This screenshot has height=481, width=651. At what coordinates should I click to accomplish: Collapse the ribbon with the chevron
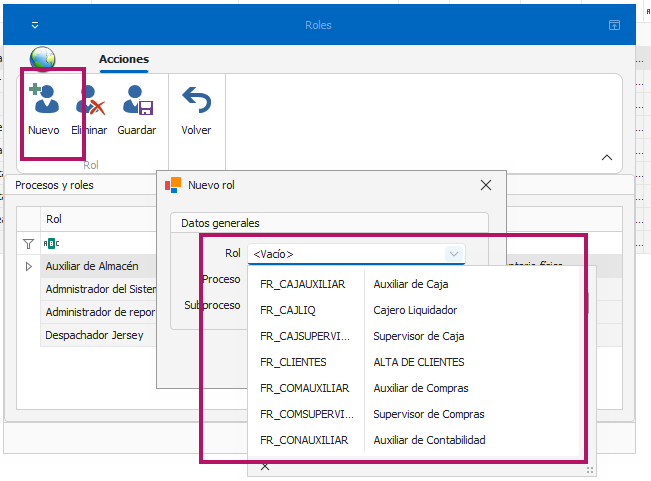(606, 157)
